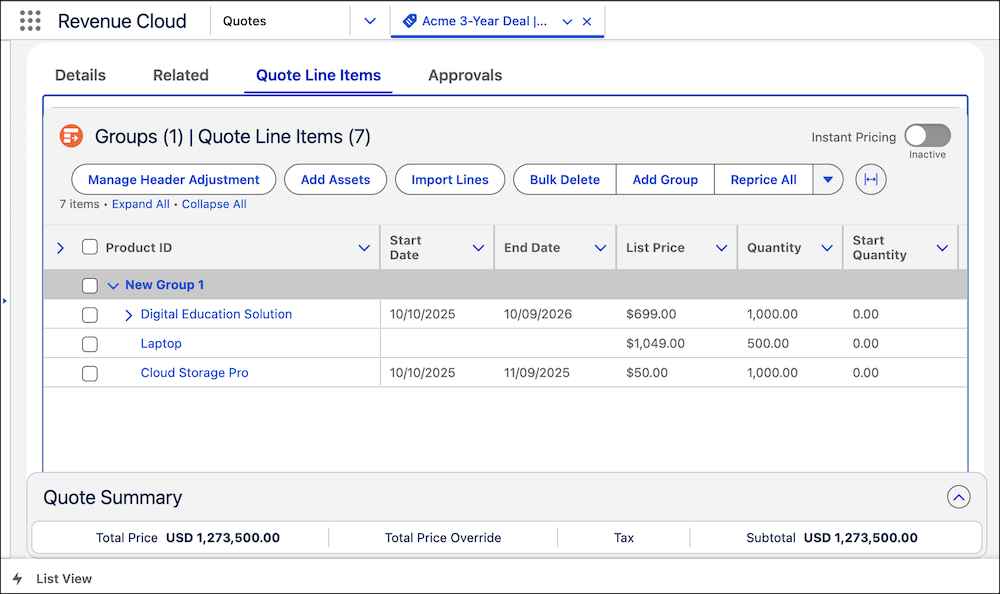Image resolution: width=1000 pixels, height=594 pixels.
Task: Click the Add Group button
Action: pos(665,179)
